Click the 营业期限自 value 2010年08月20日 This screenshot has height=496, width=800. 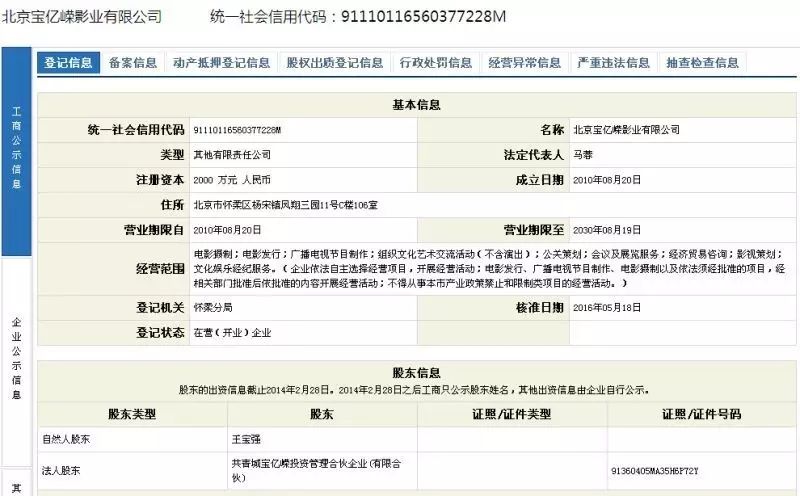click(227, 230)
